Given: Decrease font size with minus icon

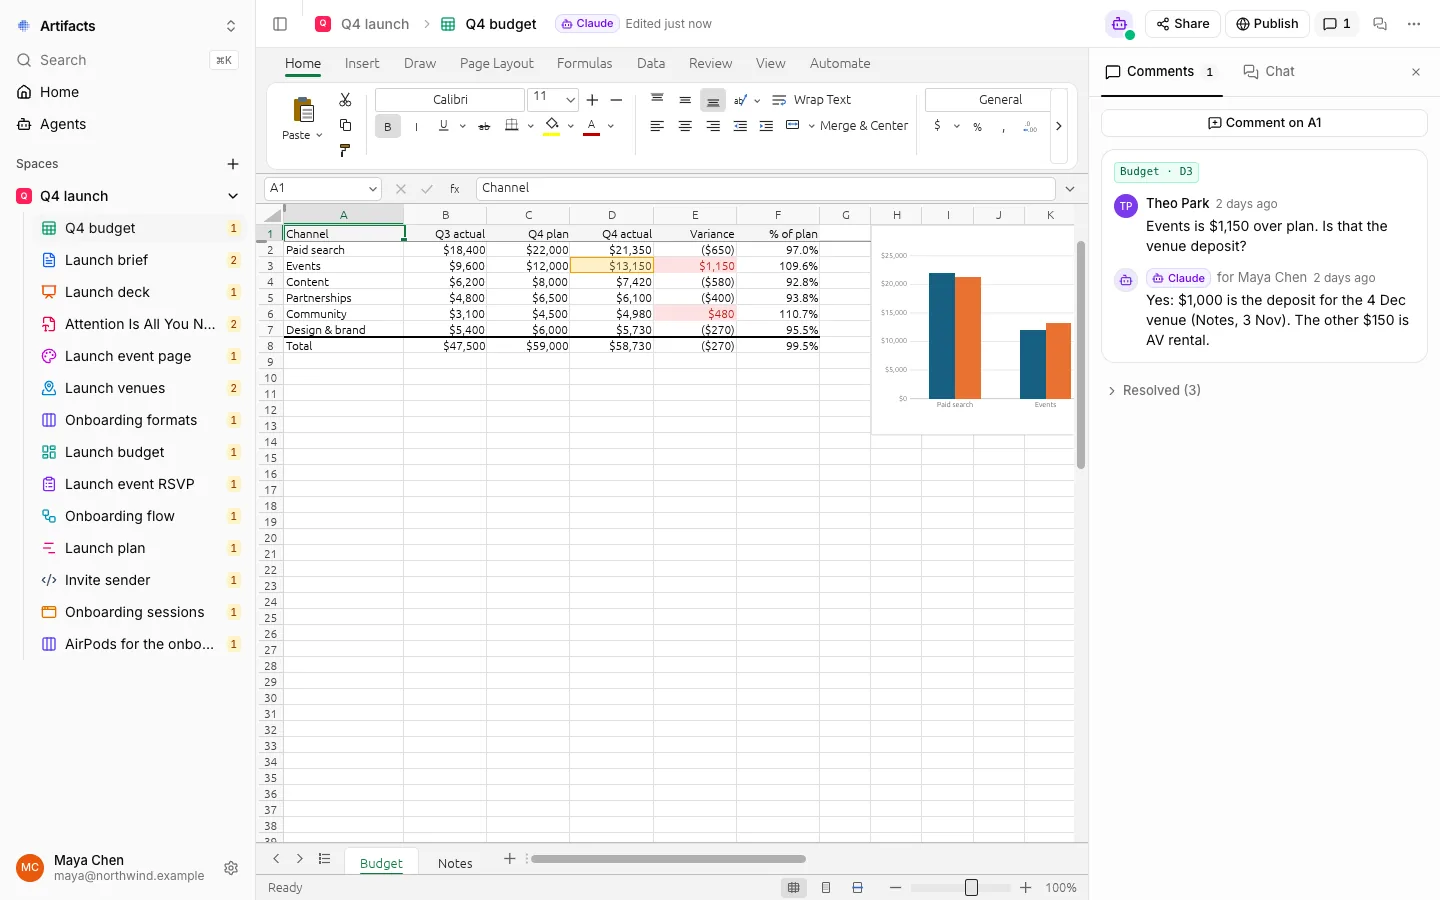Looking at the screenshot, I should pos(616,100).
